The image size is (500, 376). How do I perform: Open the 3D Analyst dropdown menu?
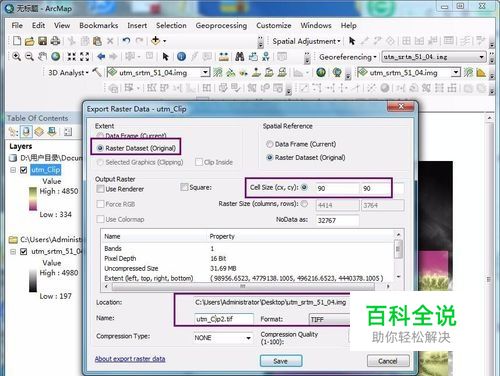(68, 72)
